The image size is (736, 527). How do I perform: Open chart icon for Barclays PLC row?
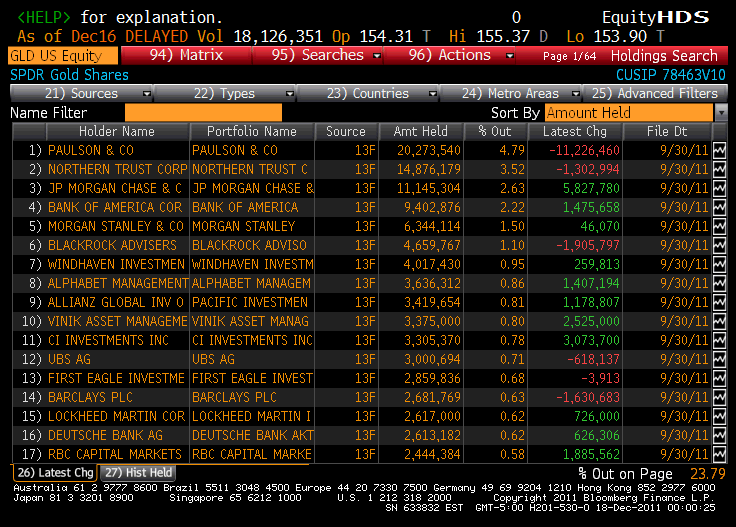tap(720, 397)
